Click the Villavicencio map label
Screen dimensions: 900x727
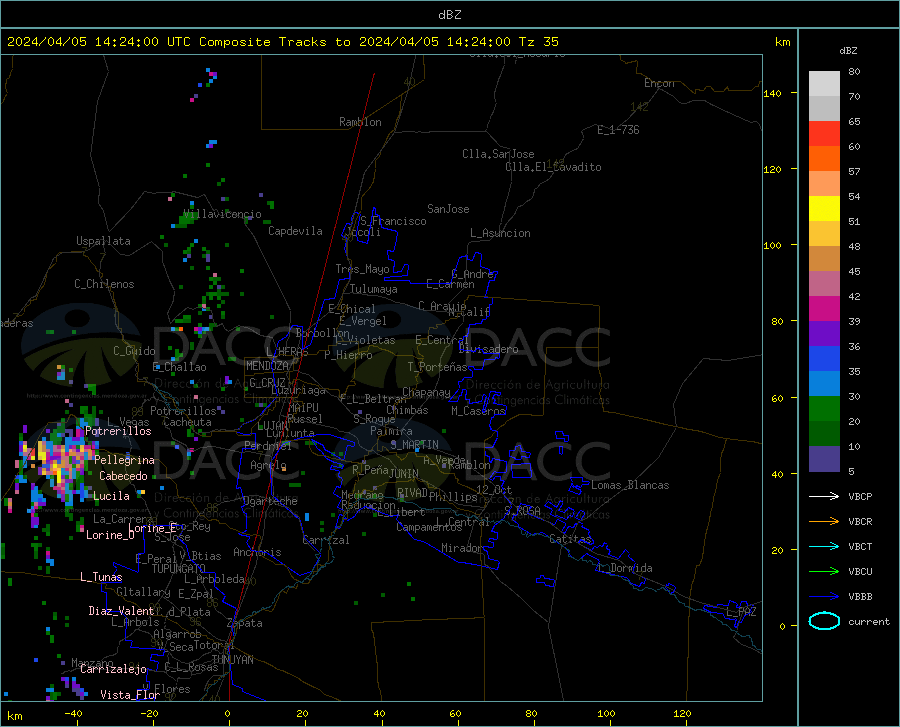pos(222,214)
